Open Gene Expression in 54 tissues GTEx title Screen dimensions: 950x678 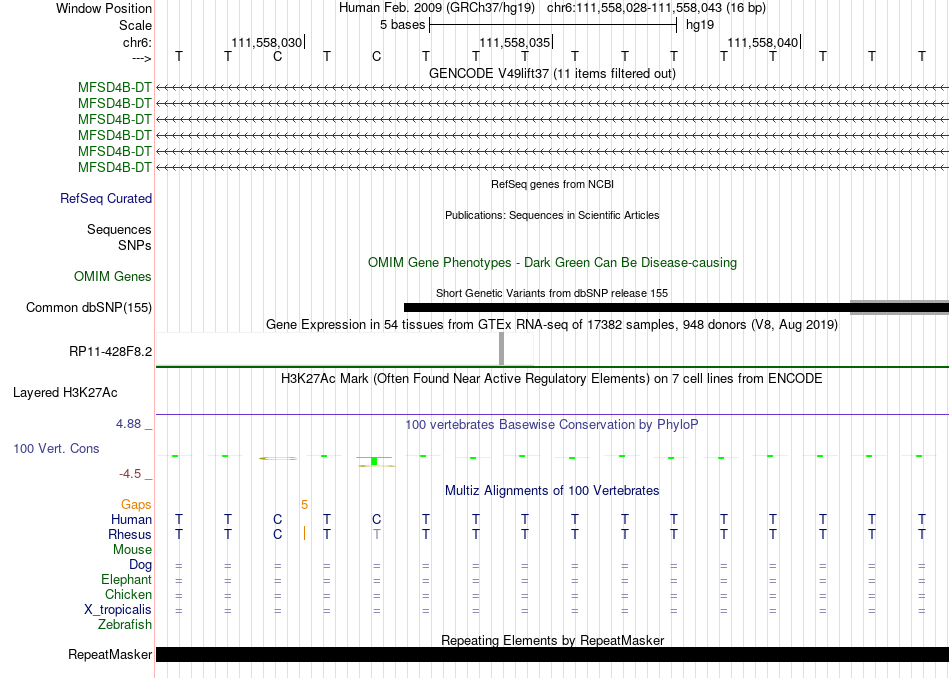552,325
